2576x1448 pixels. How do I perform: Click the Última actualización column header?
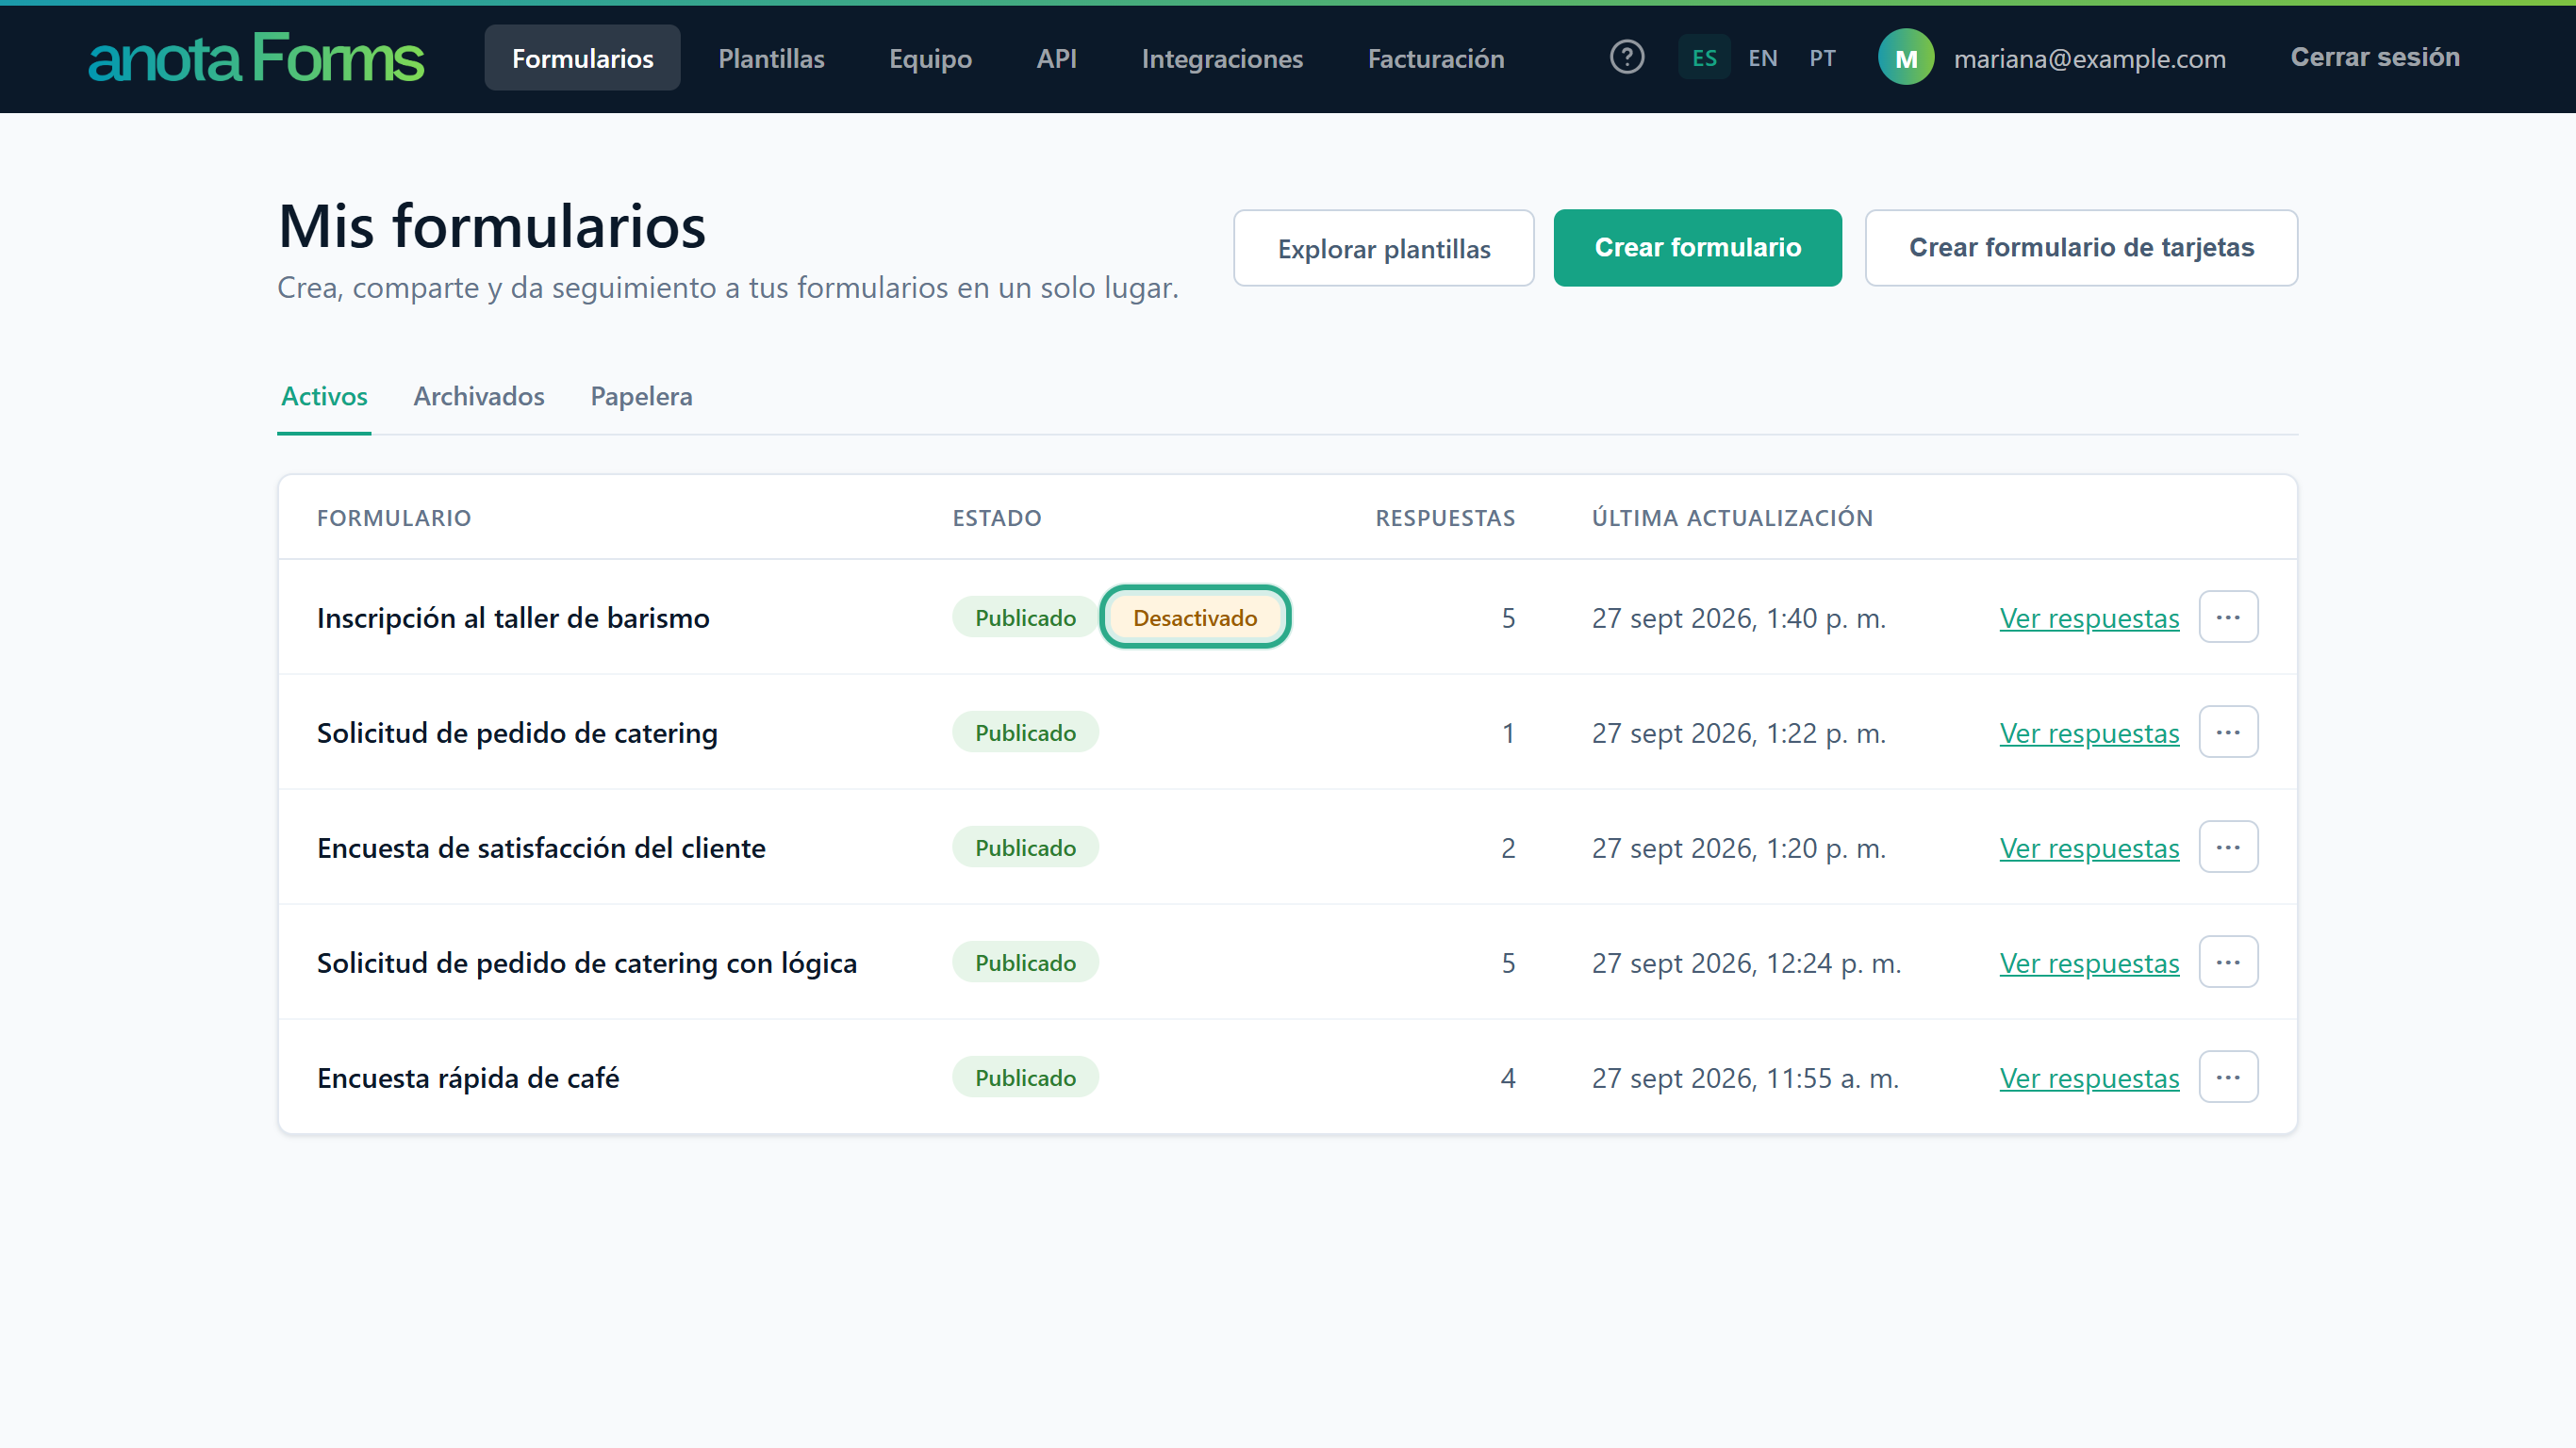point(1732,518)
